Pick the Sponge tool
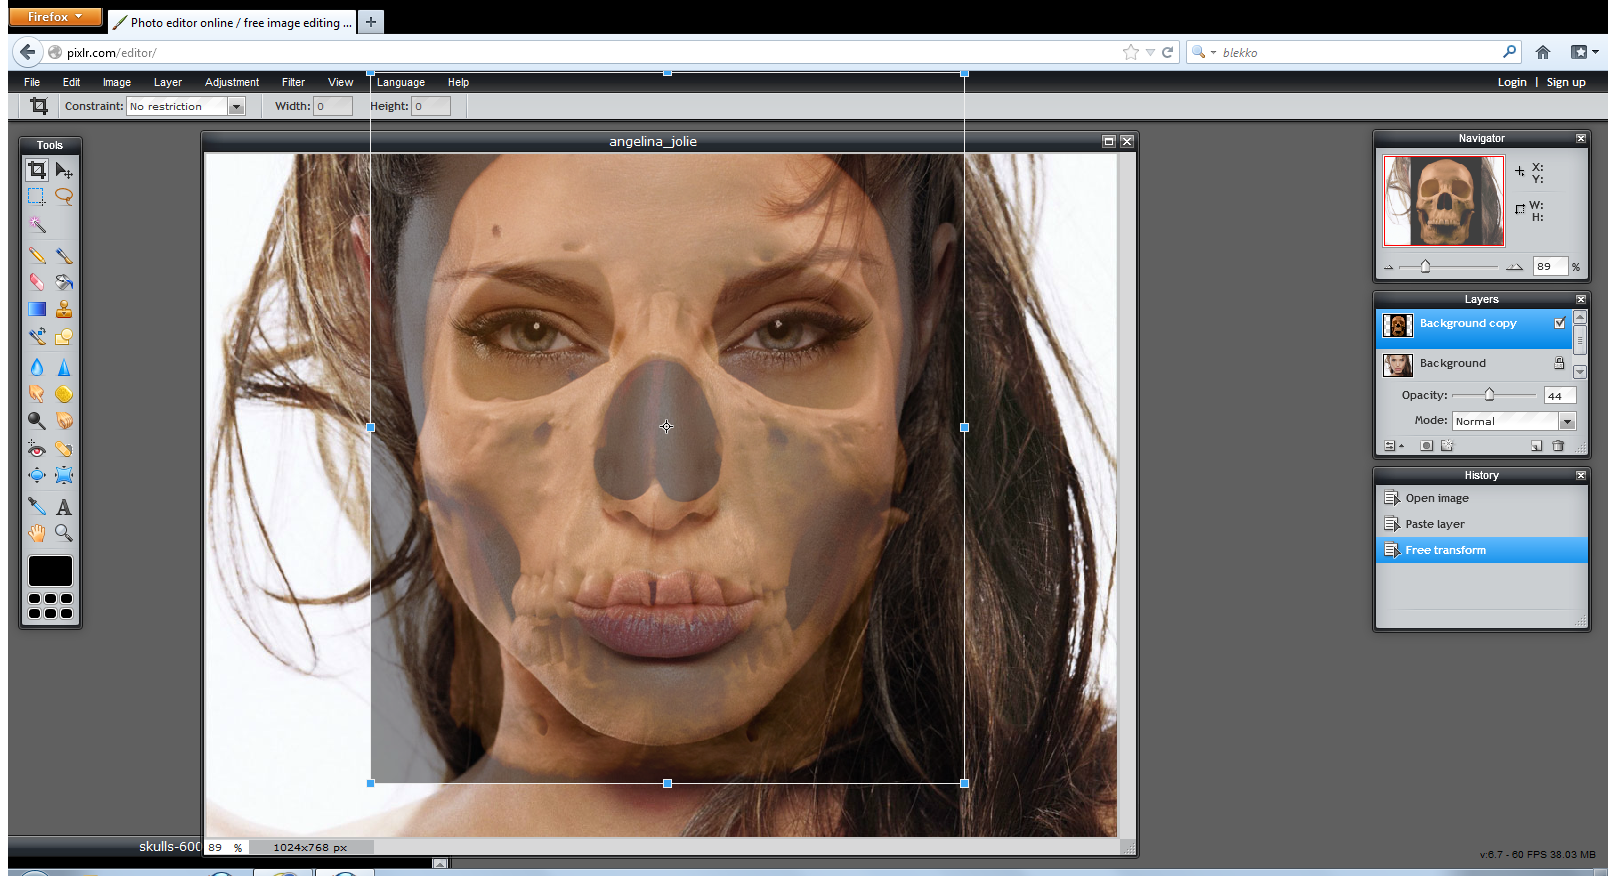Image resolution: width=1616 pixels, height=876 pixels. tap(64, 394)
